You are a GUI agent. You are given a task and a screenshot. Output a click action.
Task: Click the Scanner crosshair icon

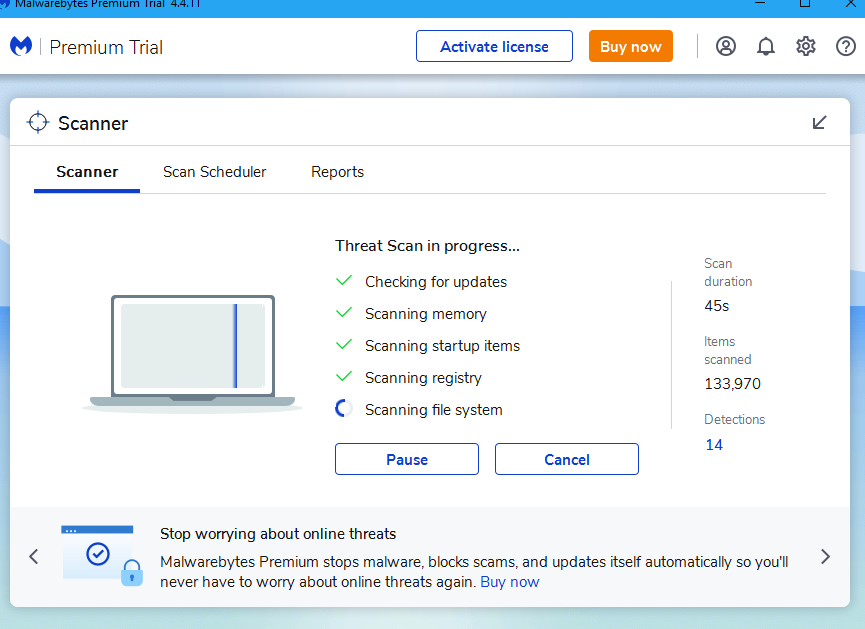(38, 122)
